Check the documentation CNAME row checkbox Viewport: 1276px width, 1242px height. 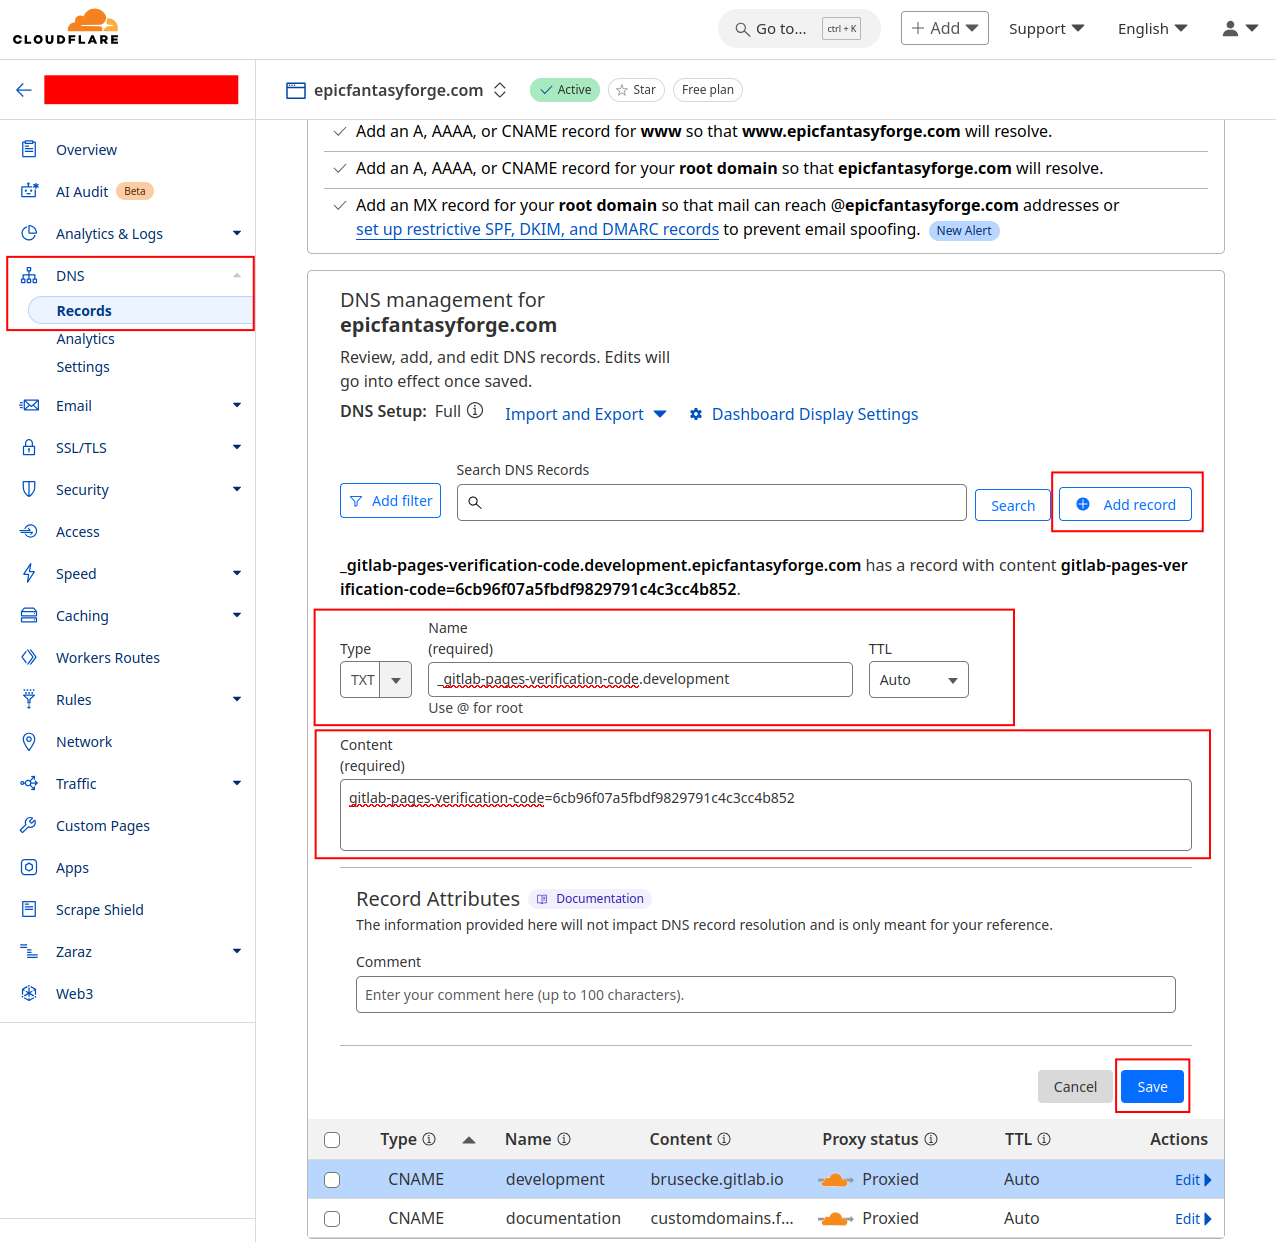pos(332,1219)
